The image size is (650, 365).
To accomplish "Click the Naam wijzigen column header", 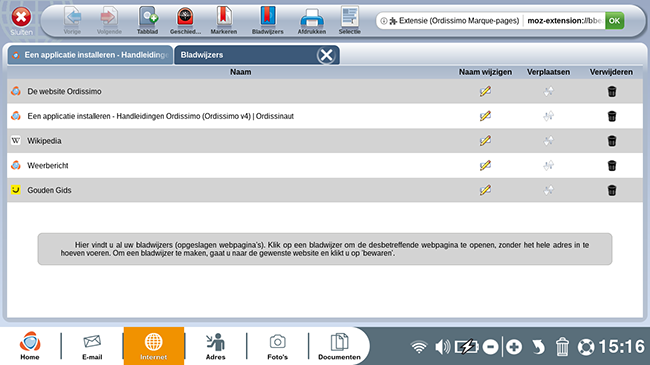I will [485, 72].
